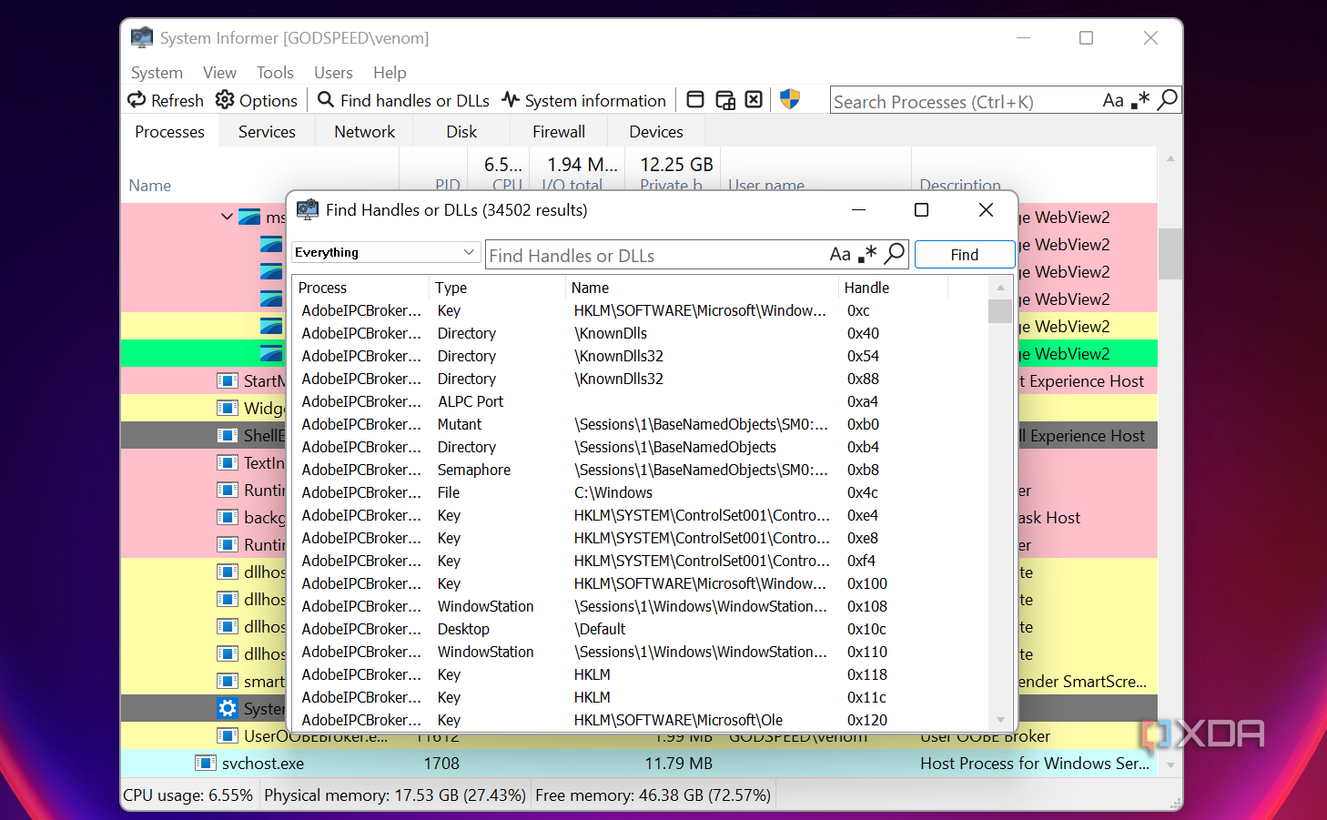1327x820 pixels.
Task: Select the backg process icon
Action: point(228,517)
